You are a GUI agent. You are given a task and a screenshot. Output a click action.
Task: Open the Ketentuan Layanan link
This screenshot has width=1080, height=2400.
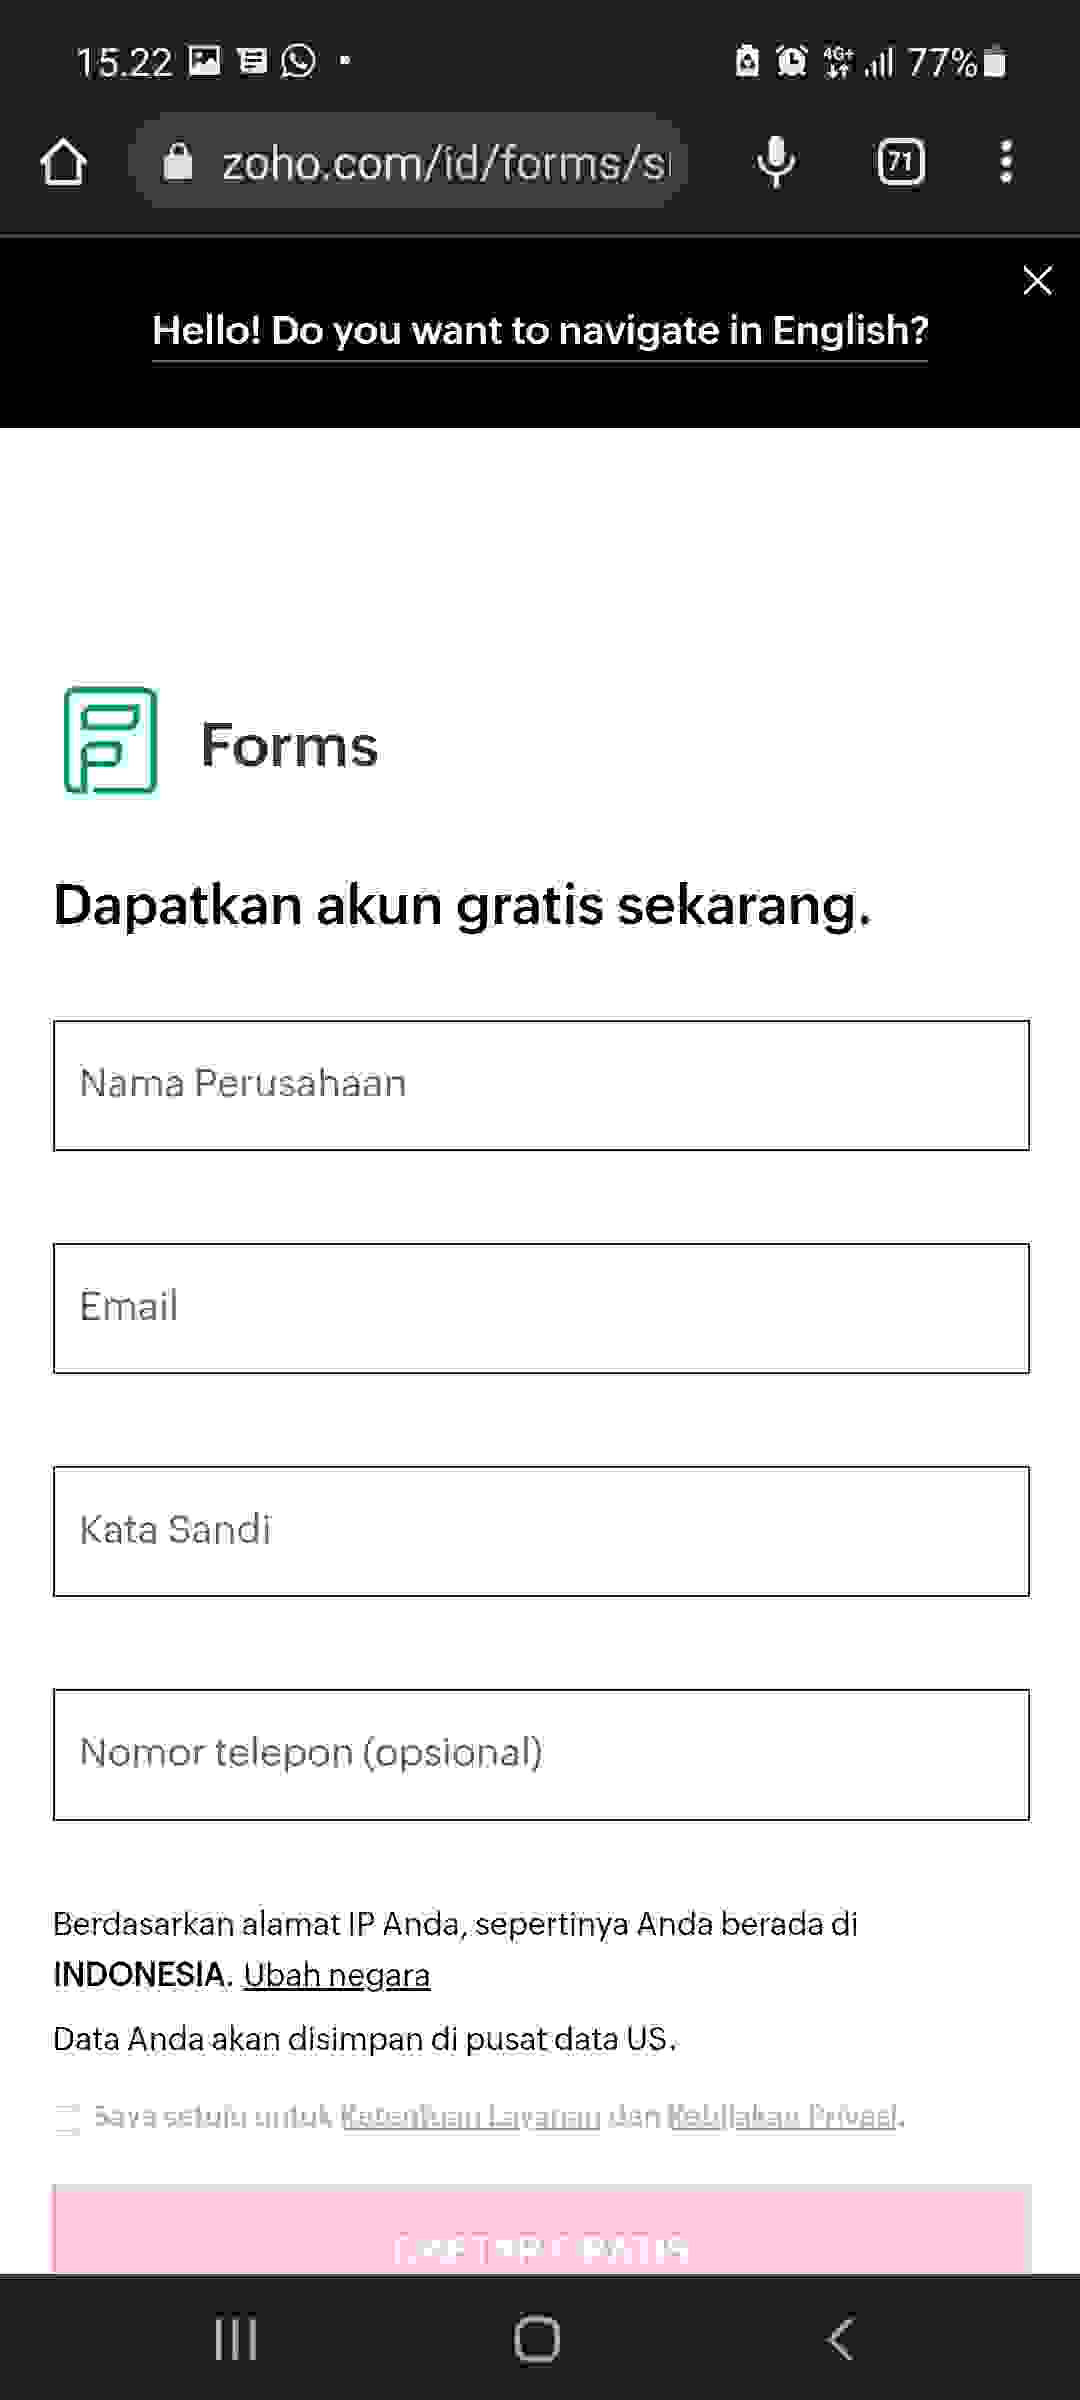(x=471, y=2116)
